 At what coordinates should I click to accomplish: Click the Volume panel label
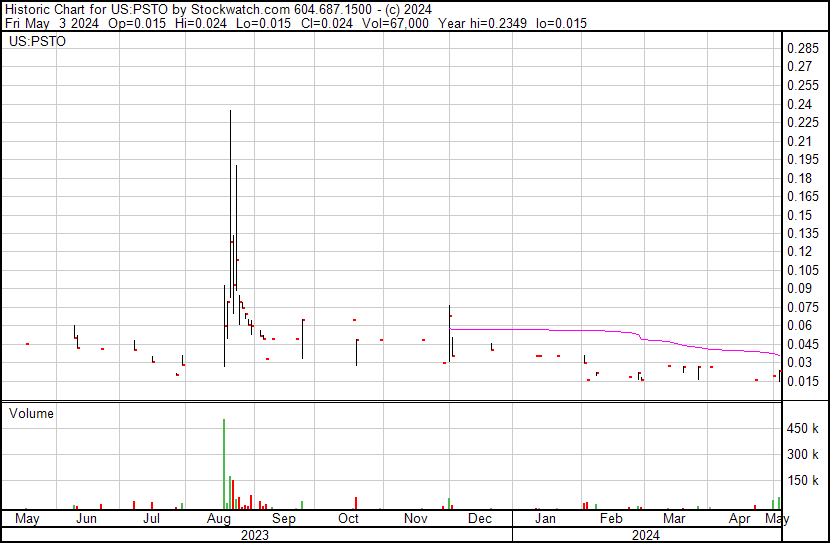pyautogui.click(x=31, y=413)
